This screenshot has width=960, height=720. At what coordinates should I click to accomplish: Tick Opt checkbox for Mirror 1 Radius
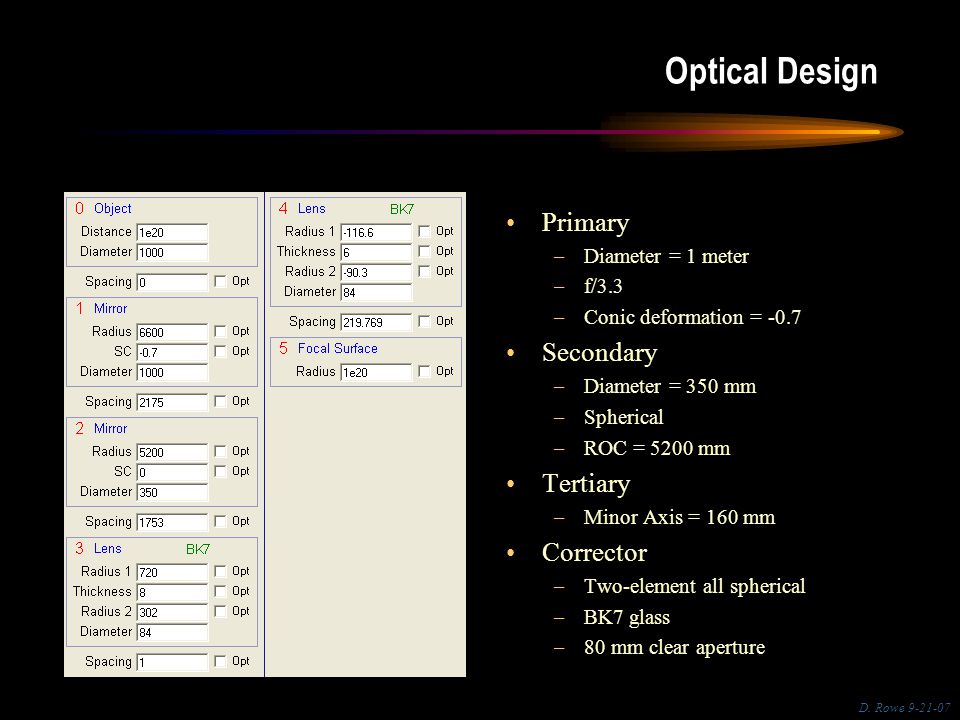220,331
